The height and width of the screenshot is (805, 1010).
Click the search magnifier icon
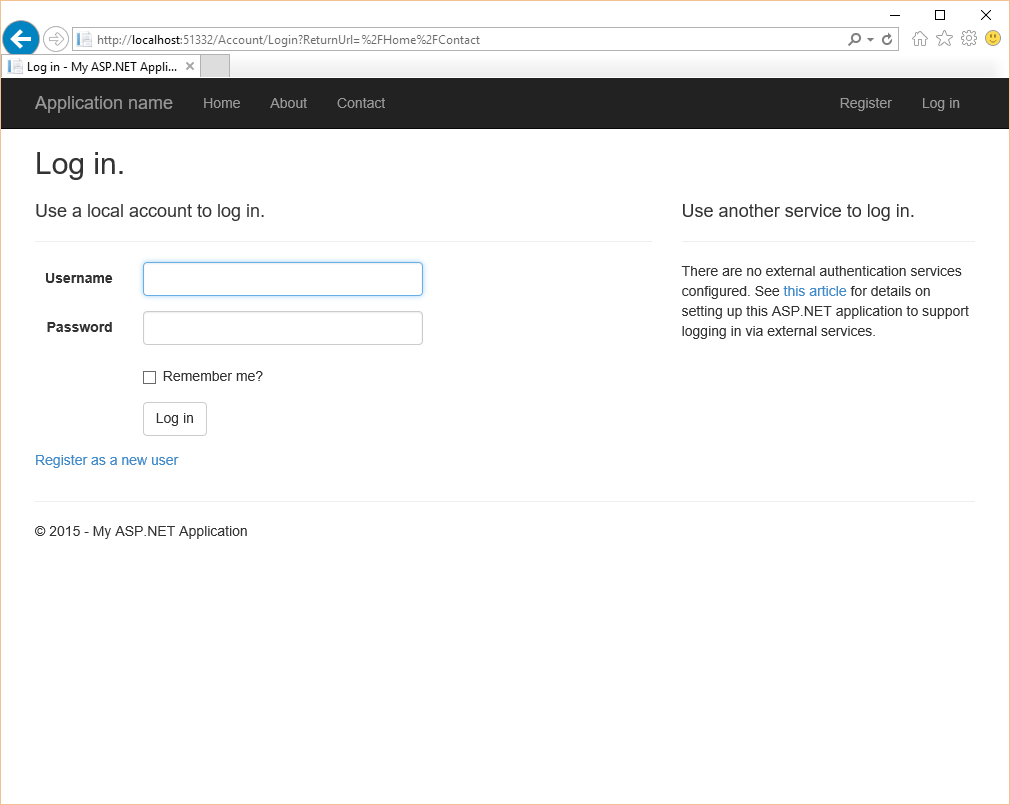pyautogui.click(x=853, y=39)
